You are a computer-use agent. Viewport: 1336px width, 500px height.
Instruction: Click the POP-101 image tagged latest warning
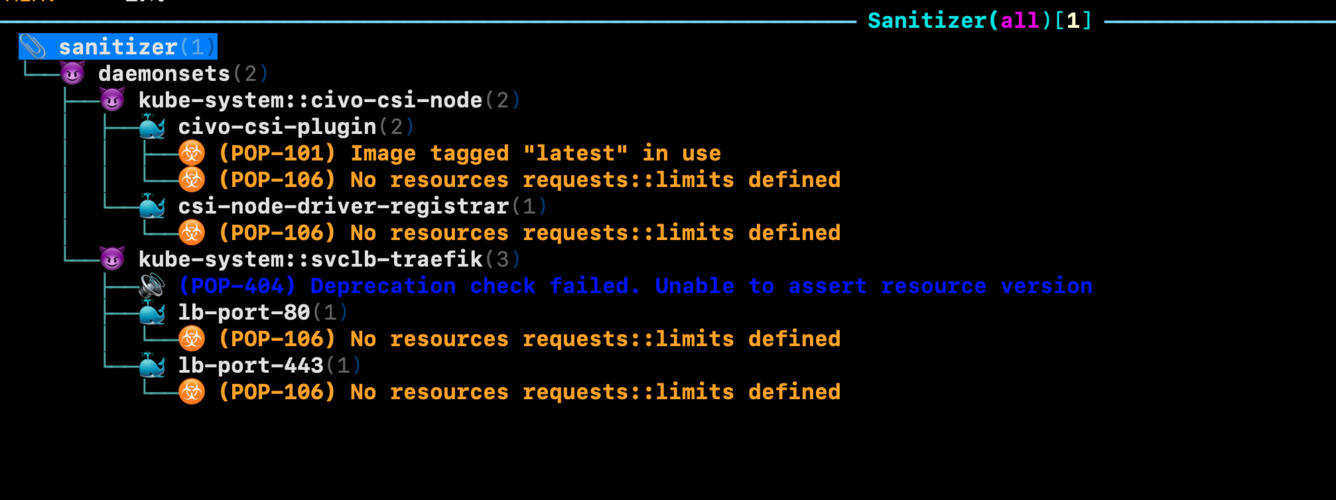469,153
